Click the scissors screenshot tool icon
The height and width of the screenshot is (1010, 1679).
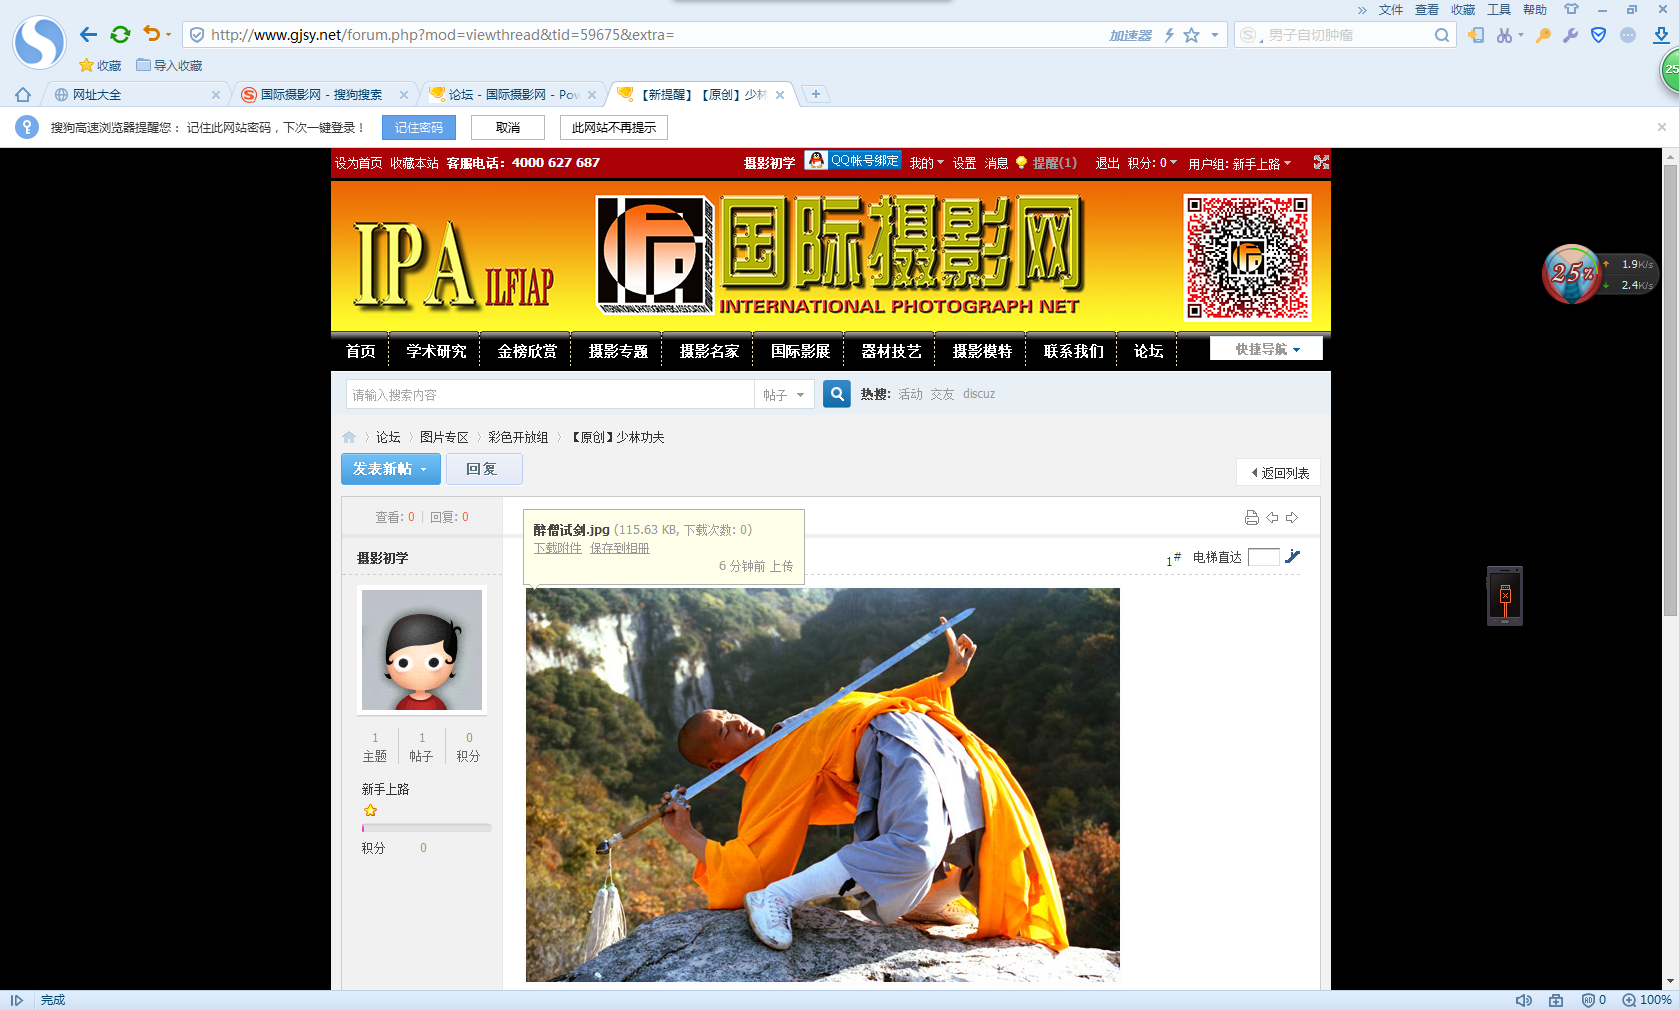[1505, 35]
